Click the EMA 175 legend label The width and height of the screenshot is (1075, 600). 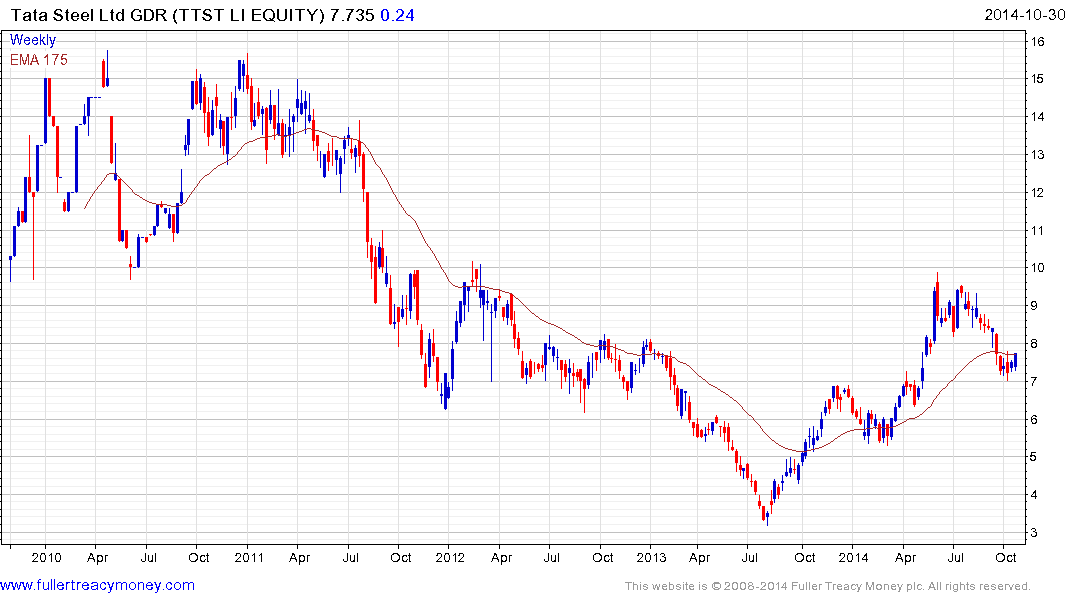(38, 60)
